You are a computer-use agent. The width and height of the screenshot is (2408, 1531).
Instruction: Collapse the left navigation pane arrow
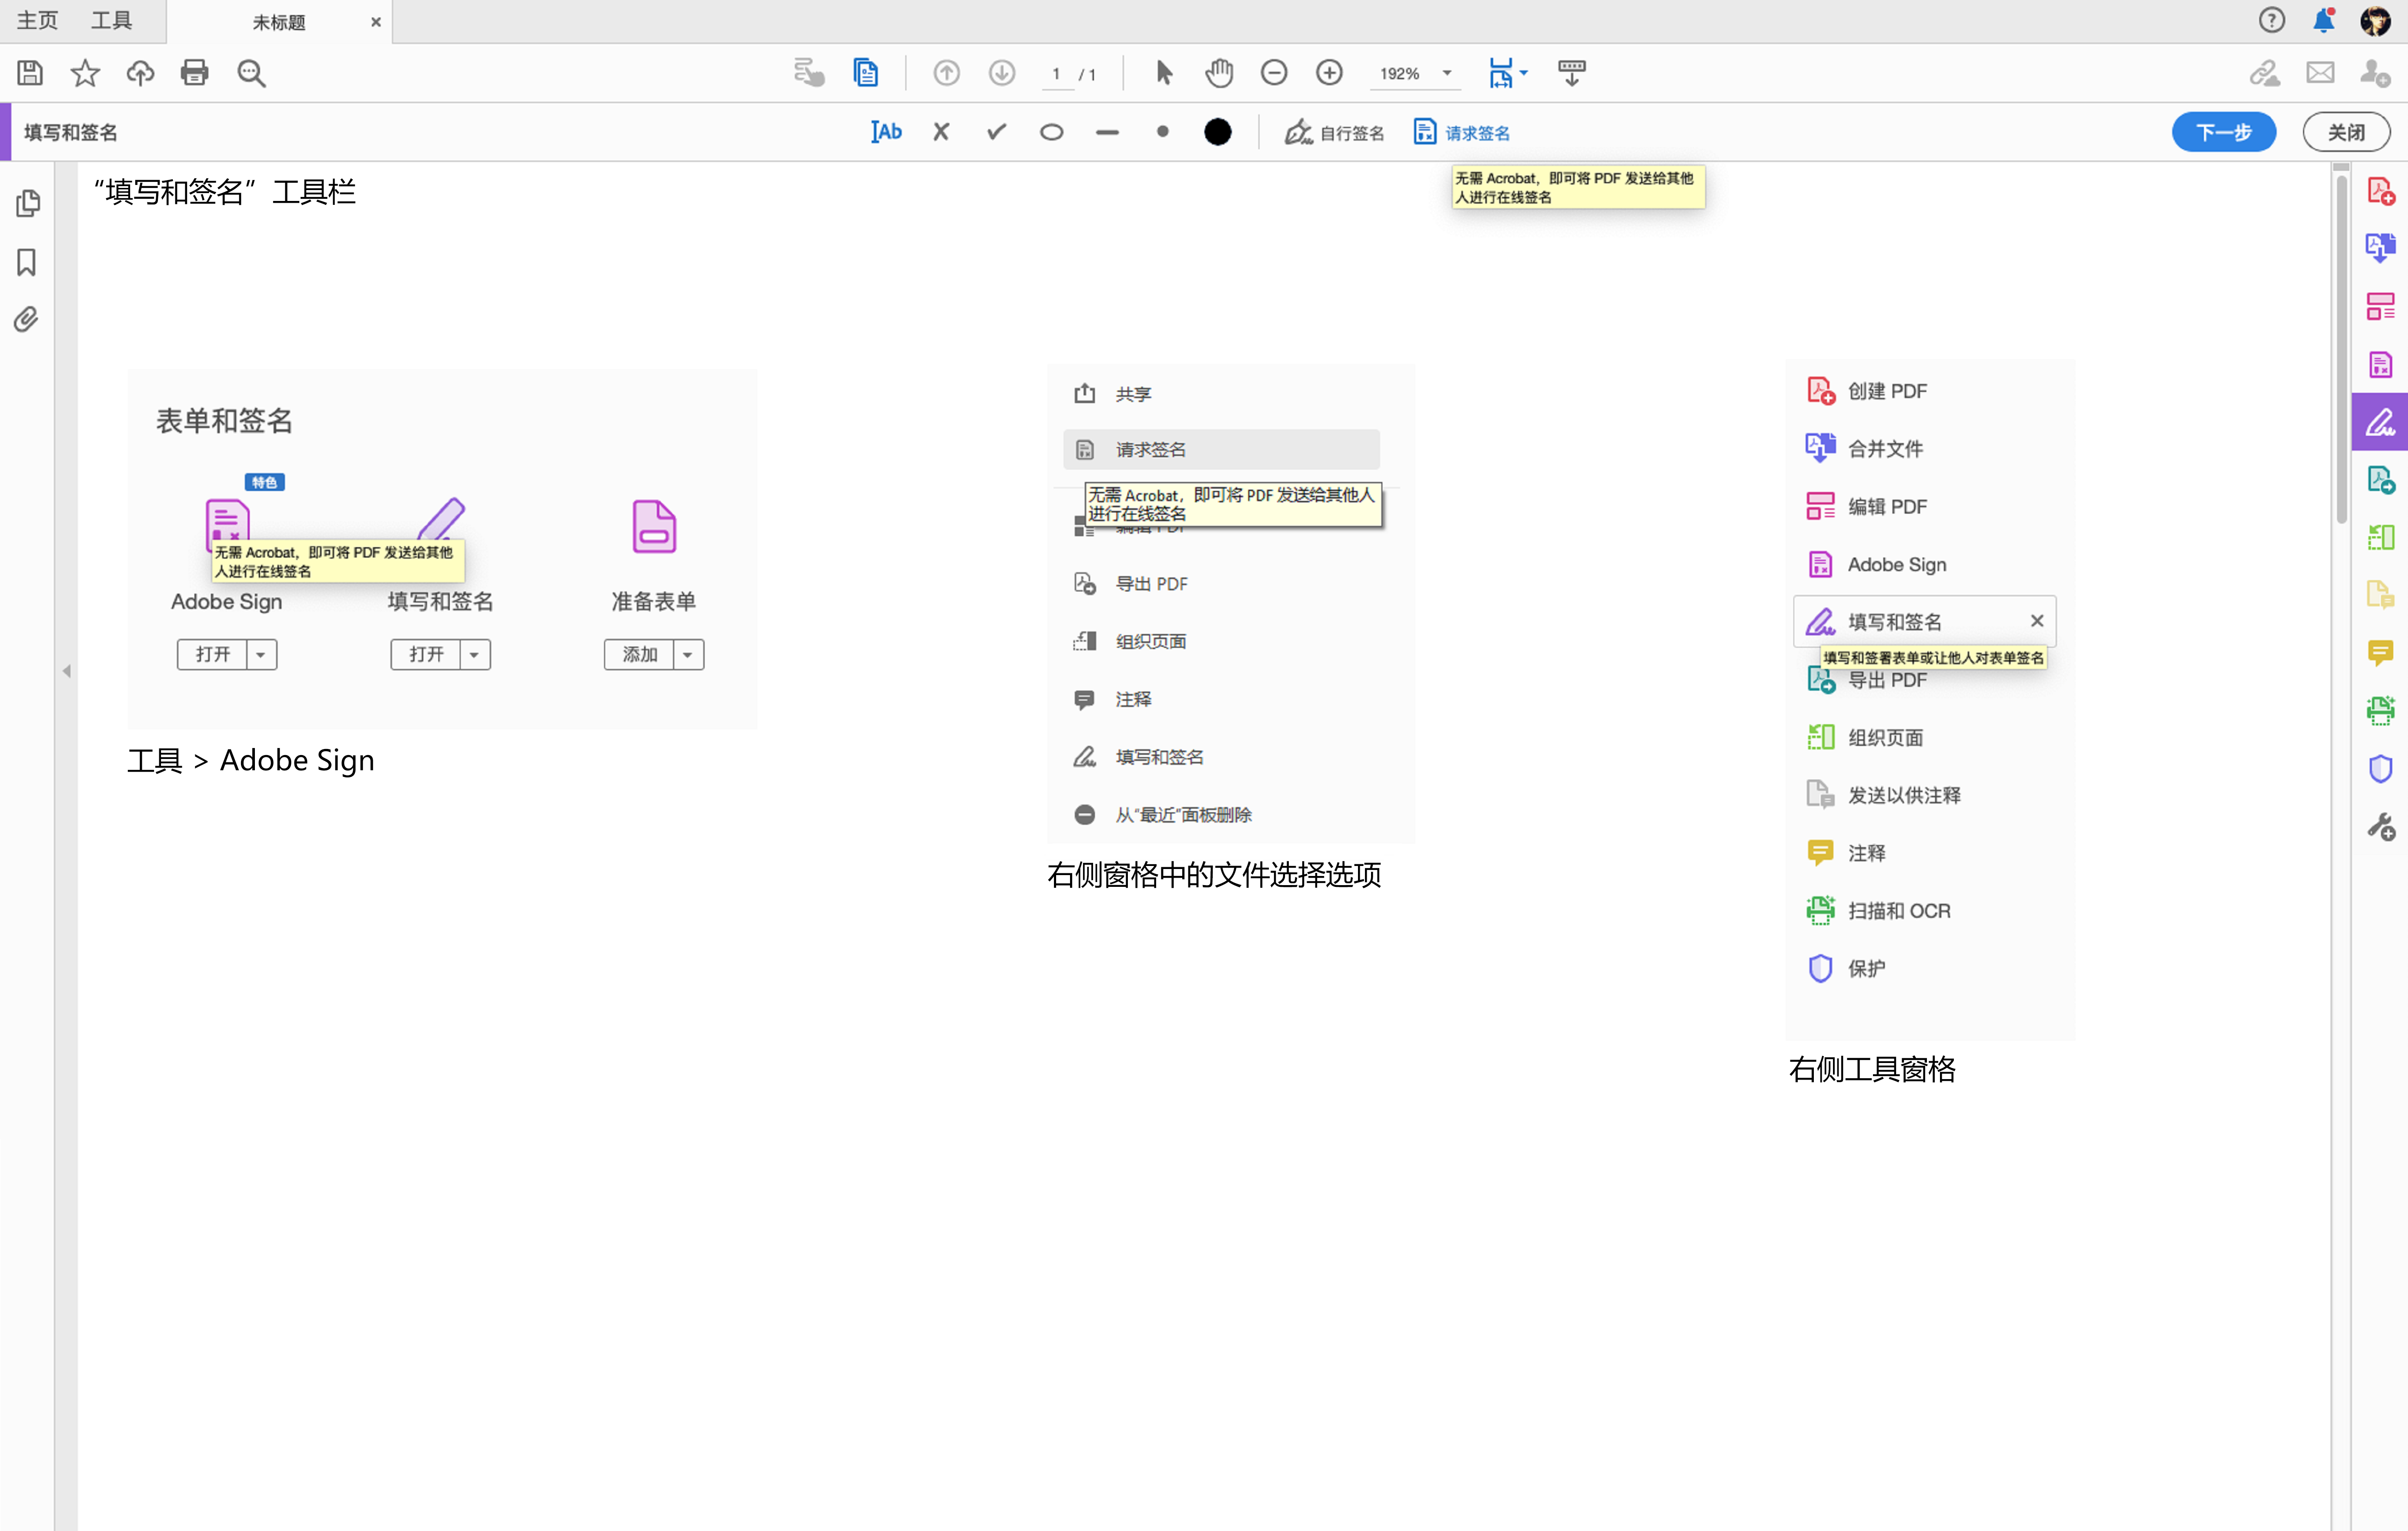point(67,671)
